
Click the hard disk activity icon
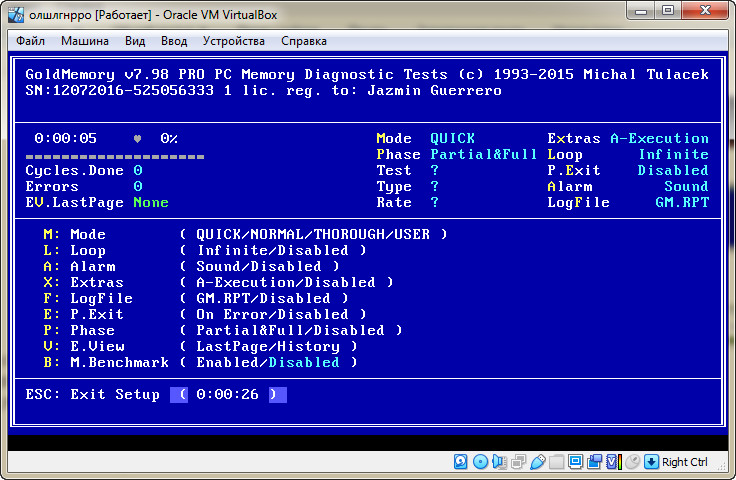tap(461, 462)
